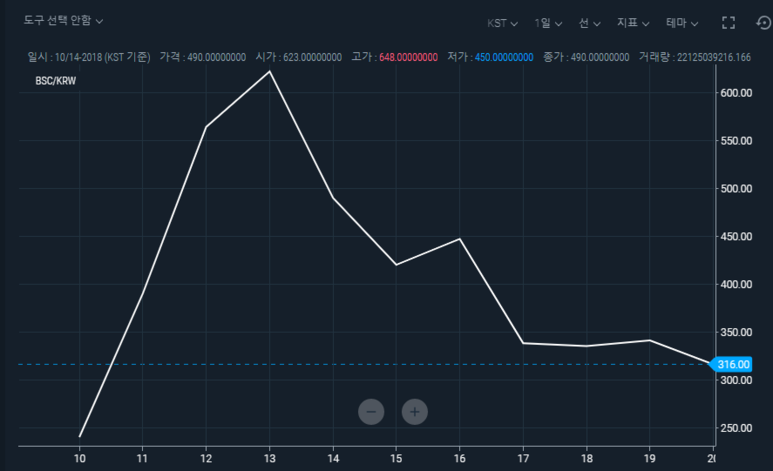Viewport: 773px width, 471px height.
Task: Click date 11 on the time axis
Action: click(142, 459)
